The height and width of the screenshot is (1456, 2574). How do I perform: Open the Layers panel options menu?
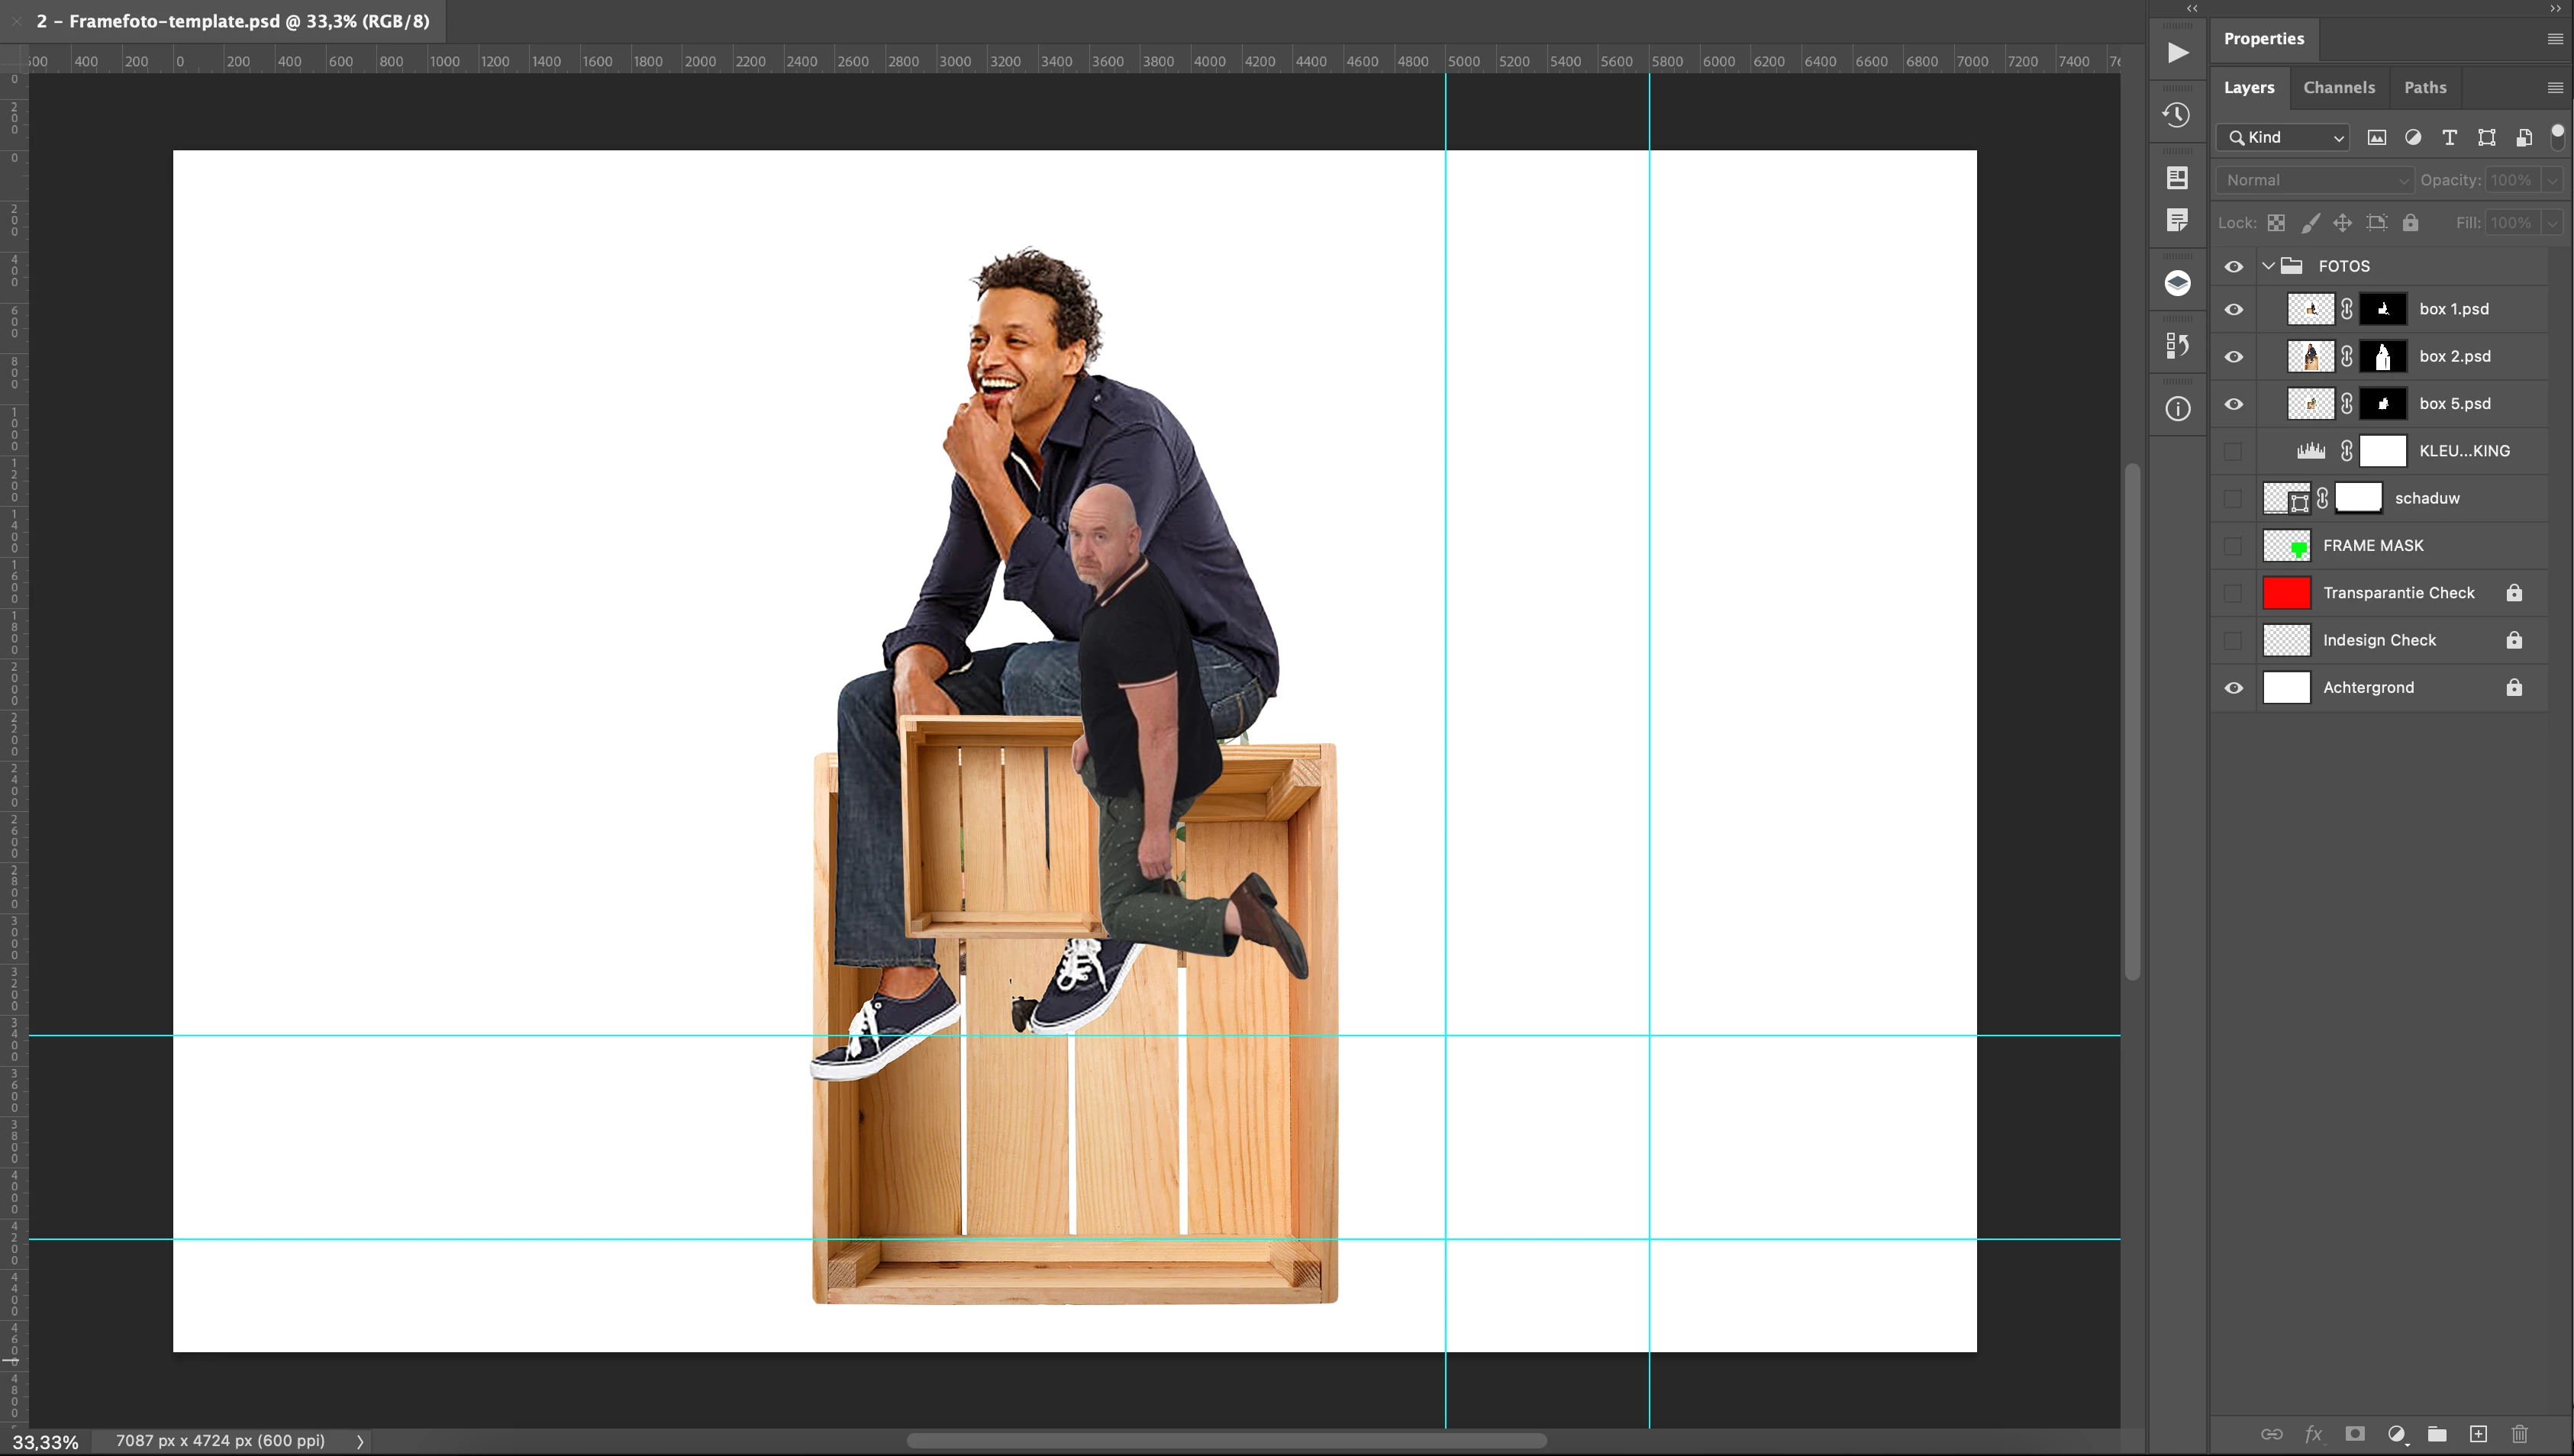pyautogui.click(x=2555, y=88)
